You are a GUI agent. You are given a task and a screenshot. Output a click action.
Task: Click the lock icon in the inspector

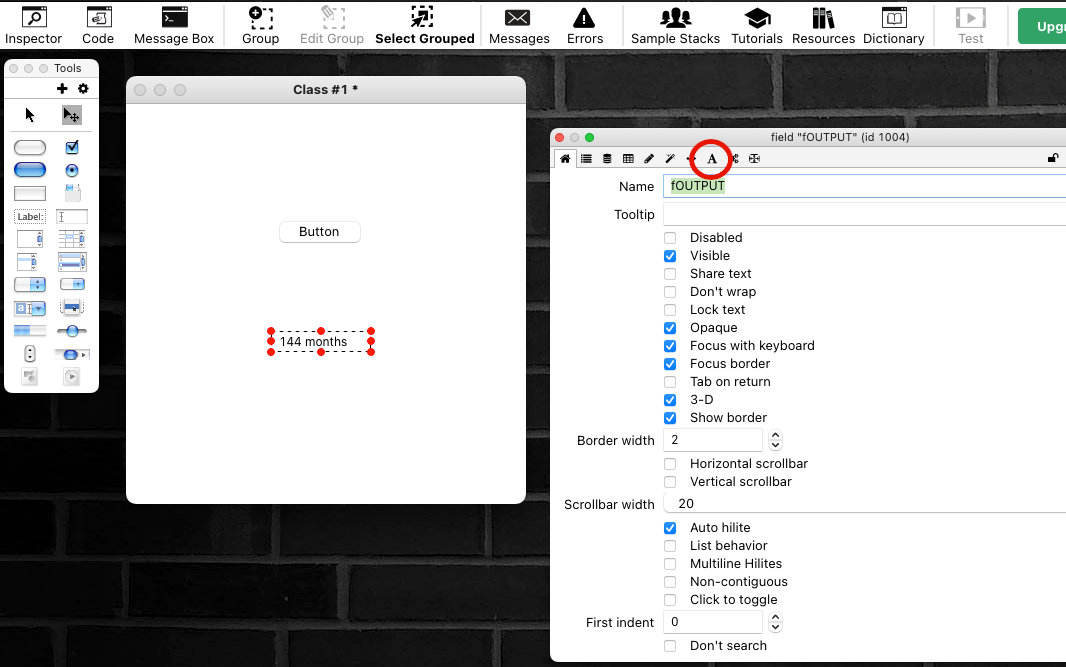(x=1052, y=158)
